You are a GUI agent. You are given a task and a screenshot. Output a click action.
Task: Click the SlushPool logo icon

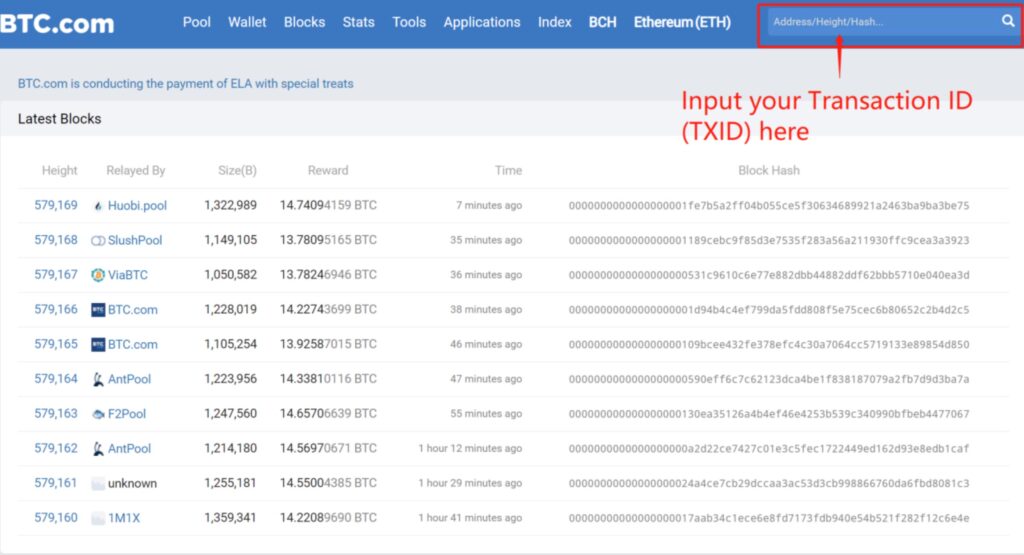tap(98, 240)
